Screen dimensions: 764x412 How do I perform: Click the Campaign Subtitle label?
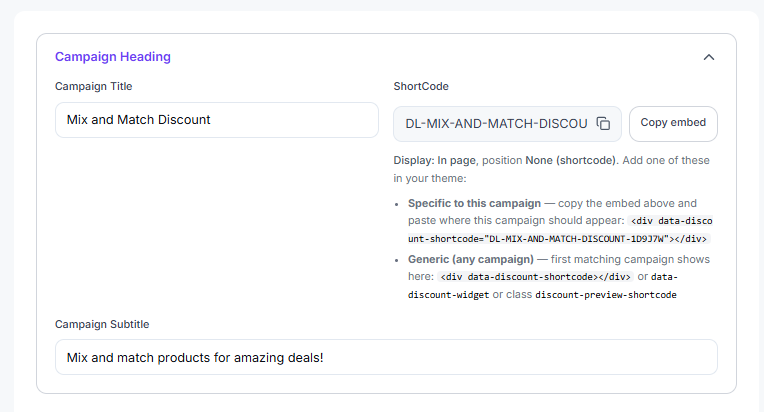[x=102, y=324]
